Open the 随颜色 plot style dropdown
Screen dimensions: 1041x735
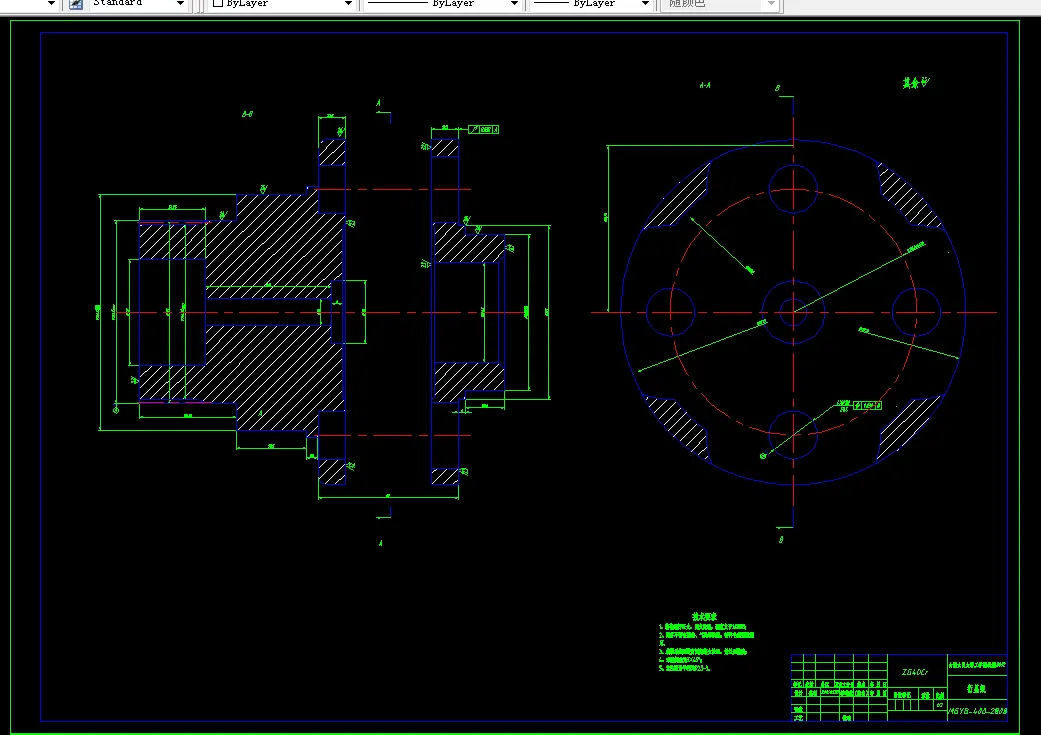click(x=771, y=3)
